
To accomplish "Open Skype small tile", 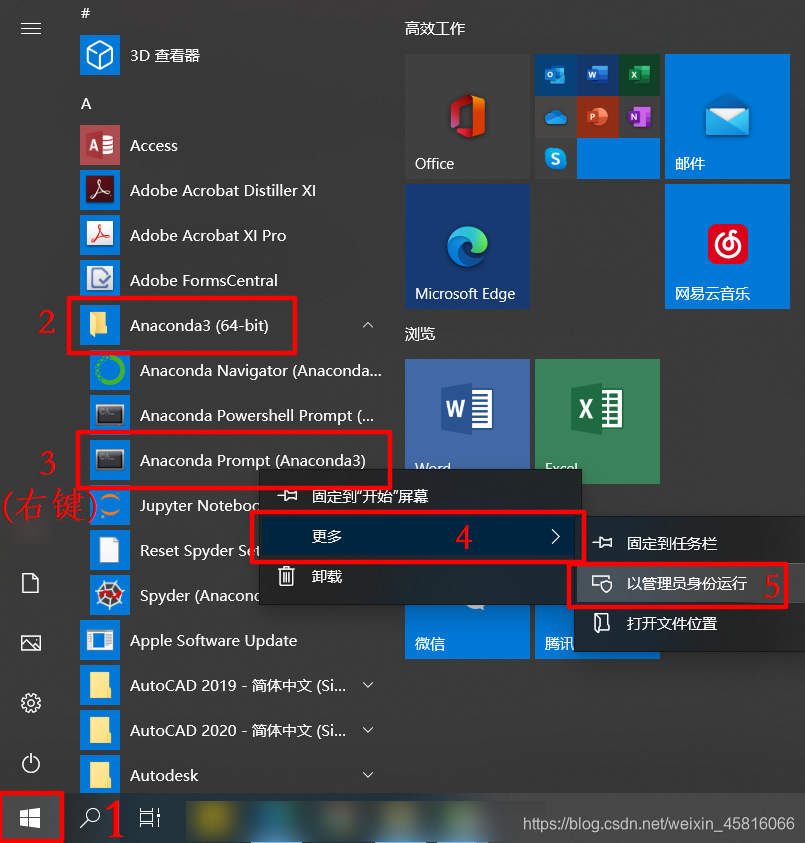I will tap(555, 159).
